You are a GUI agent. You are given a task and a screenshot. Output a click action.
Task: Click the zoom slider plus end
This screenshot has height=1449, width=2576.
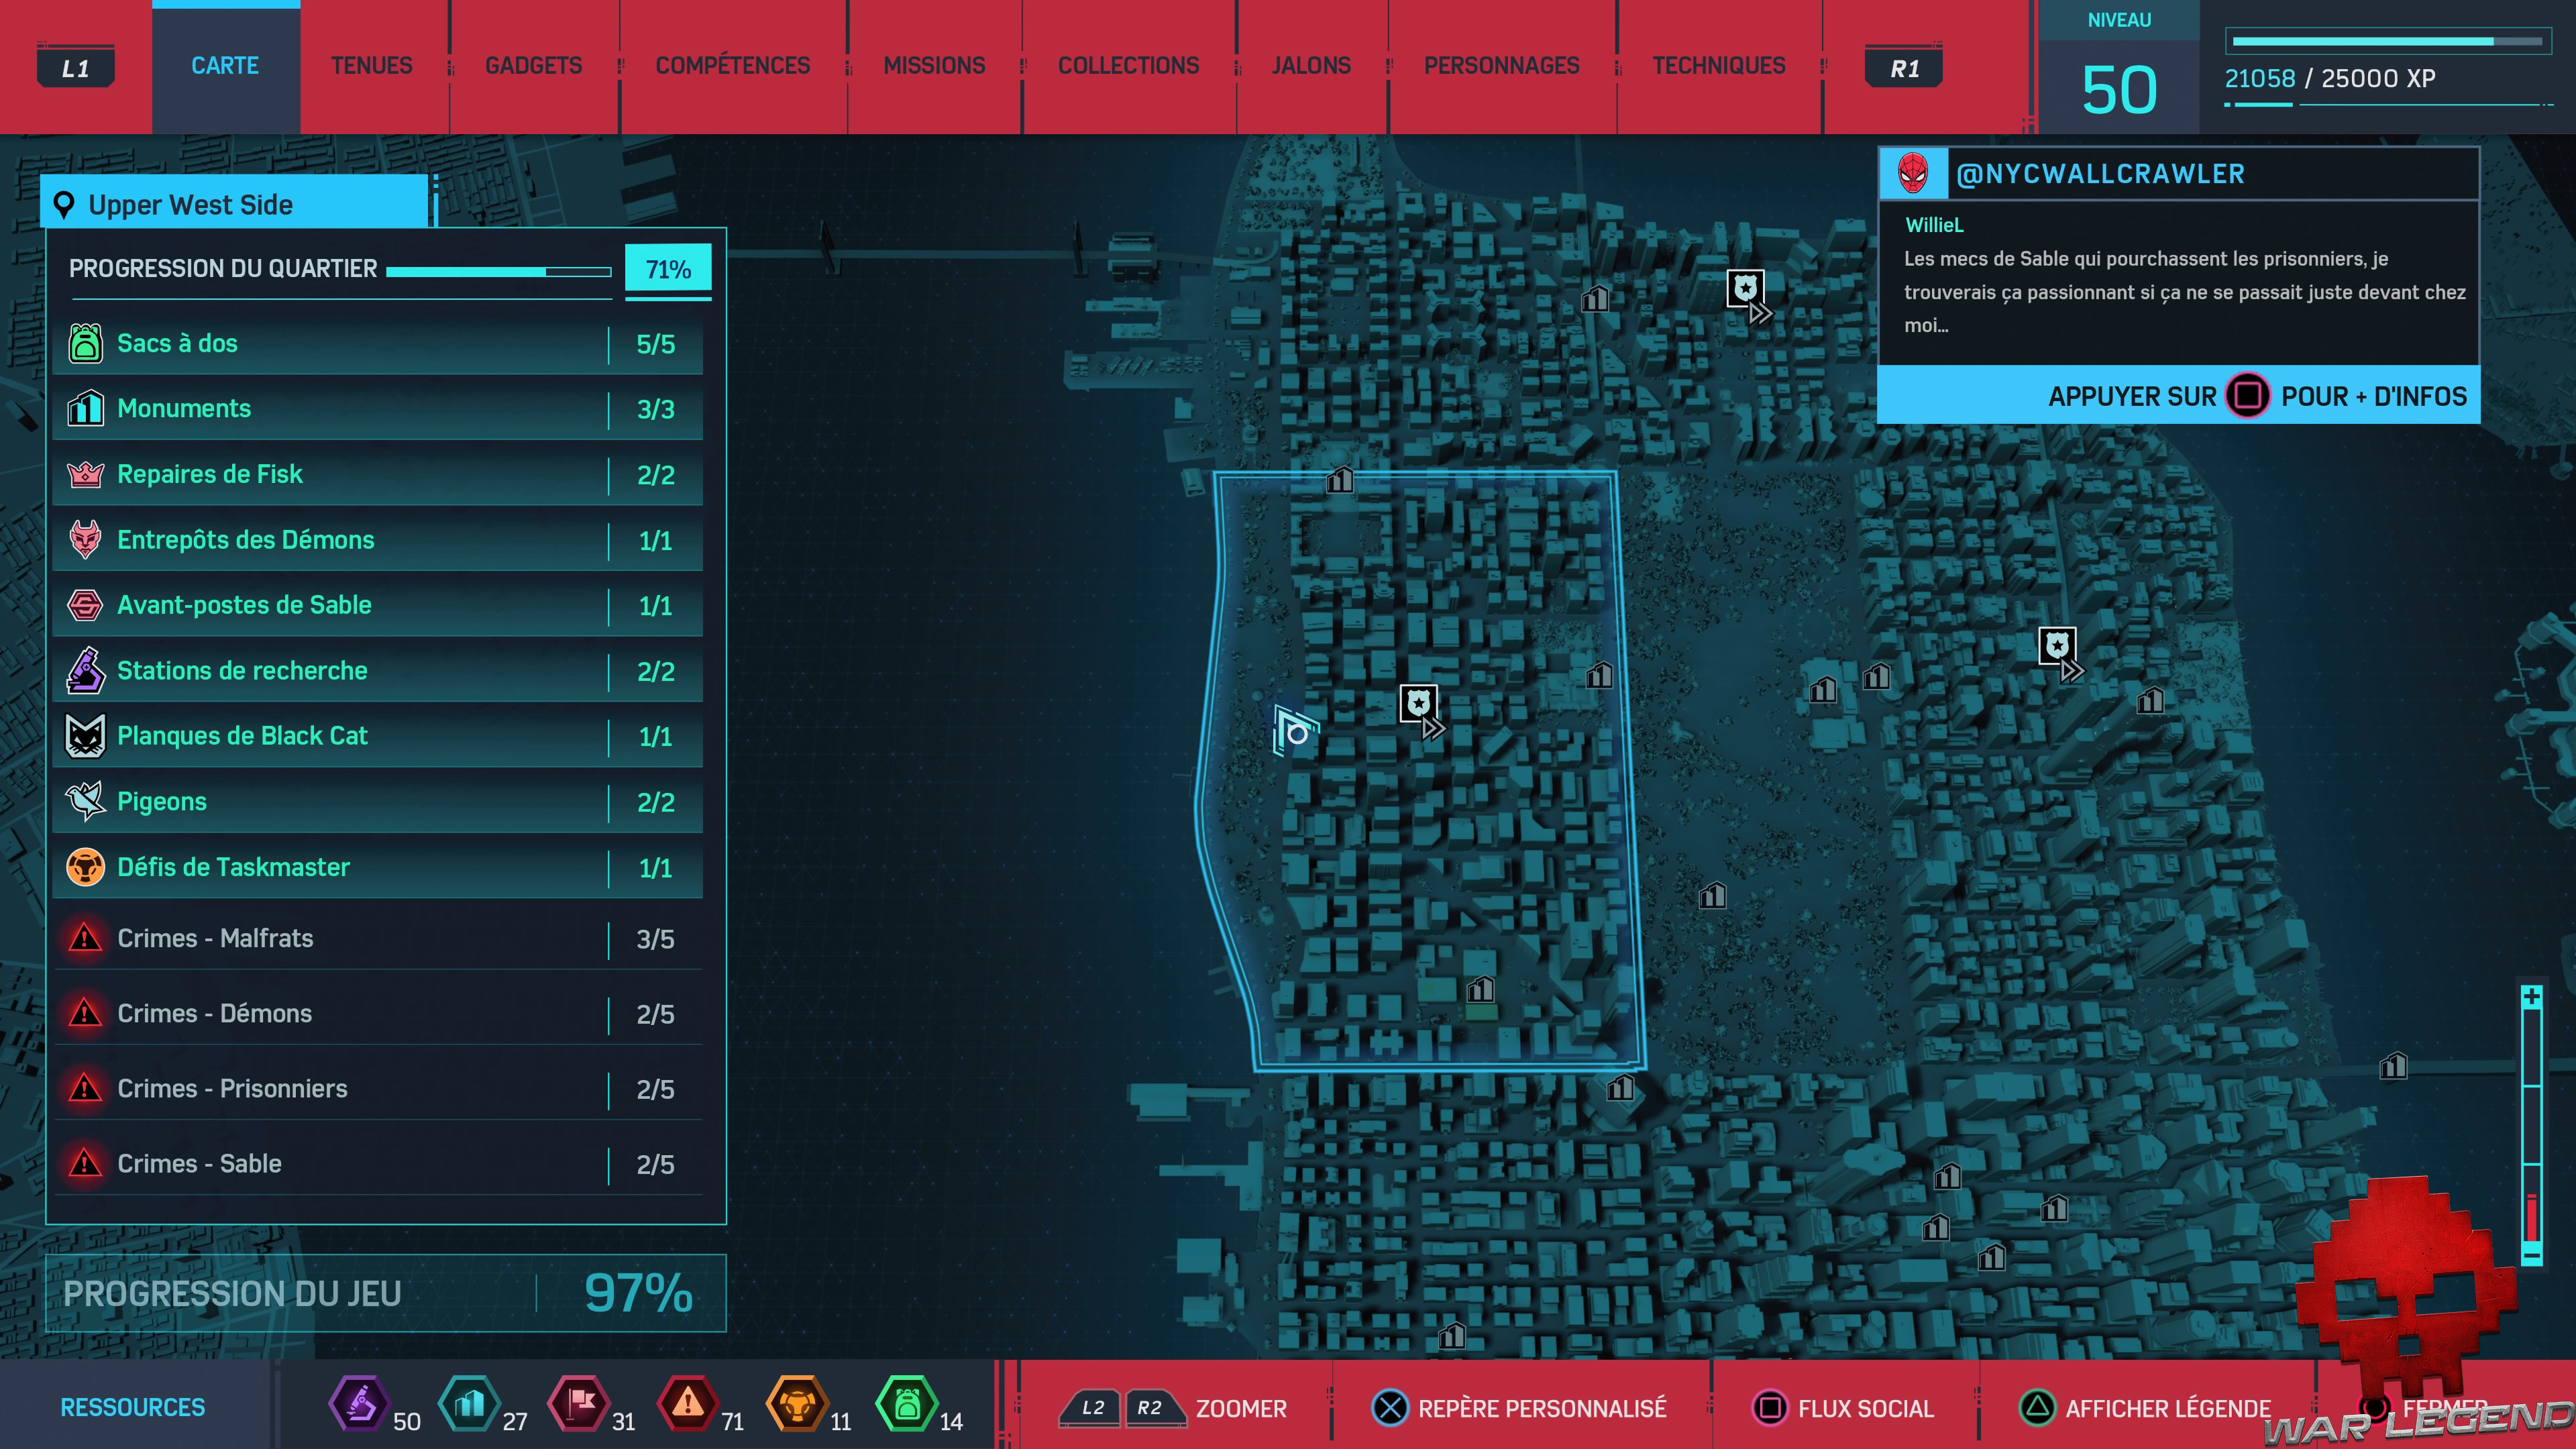2531,997
